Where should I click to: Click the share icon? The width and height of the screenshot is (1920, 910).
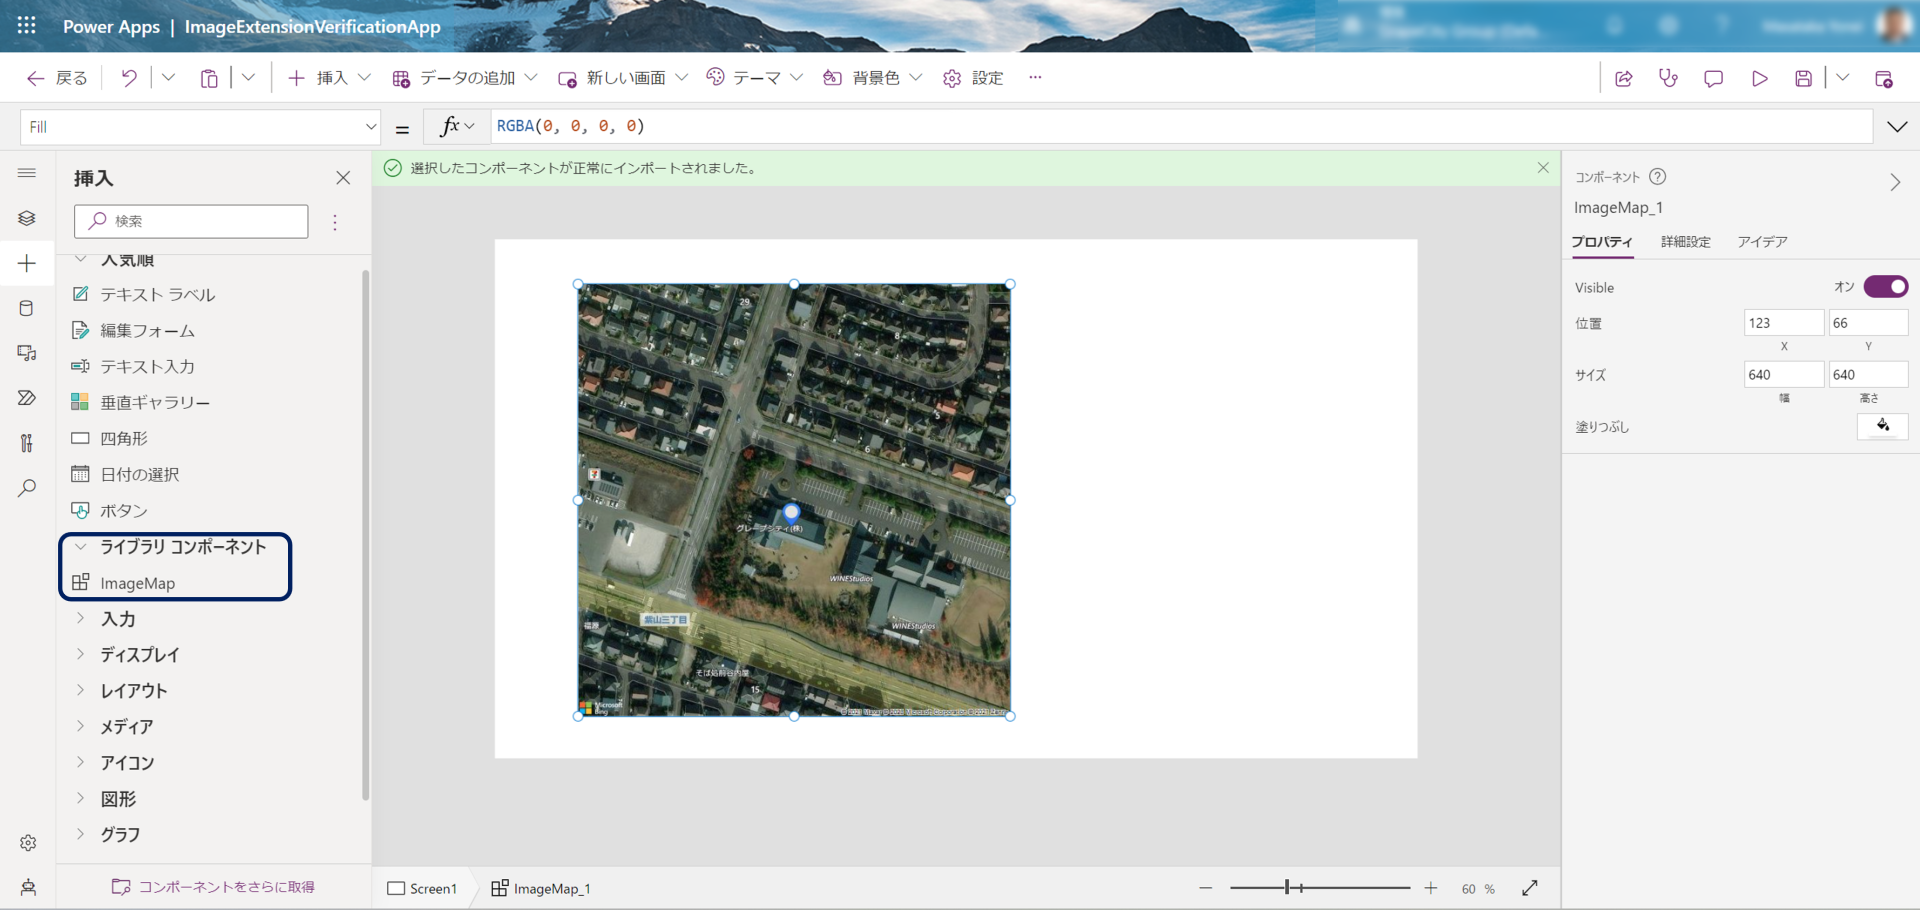point(1624,78)
